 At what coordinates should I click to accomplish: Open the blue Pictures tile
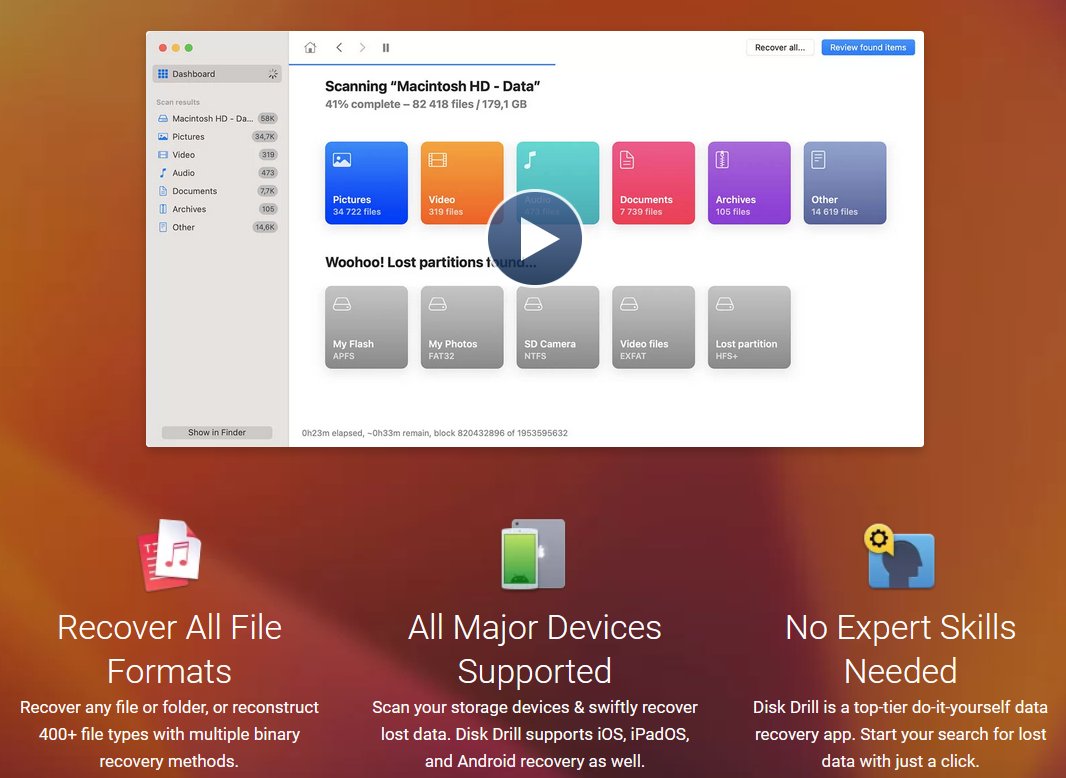(x=366, y=183)
